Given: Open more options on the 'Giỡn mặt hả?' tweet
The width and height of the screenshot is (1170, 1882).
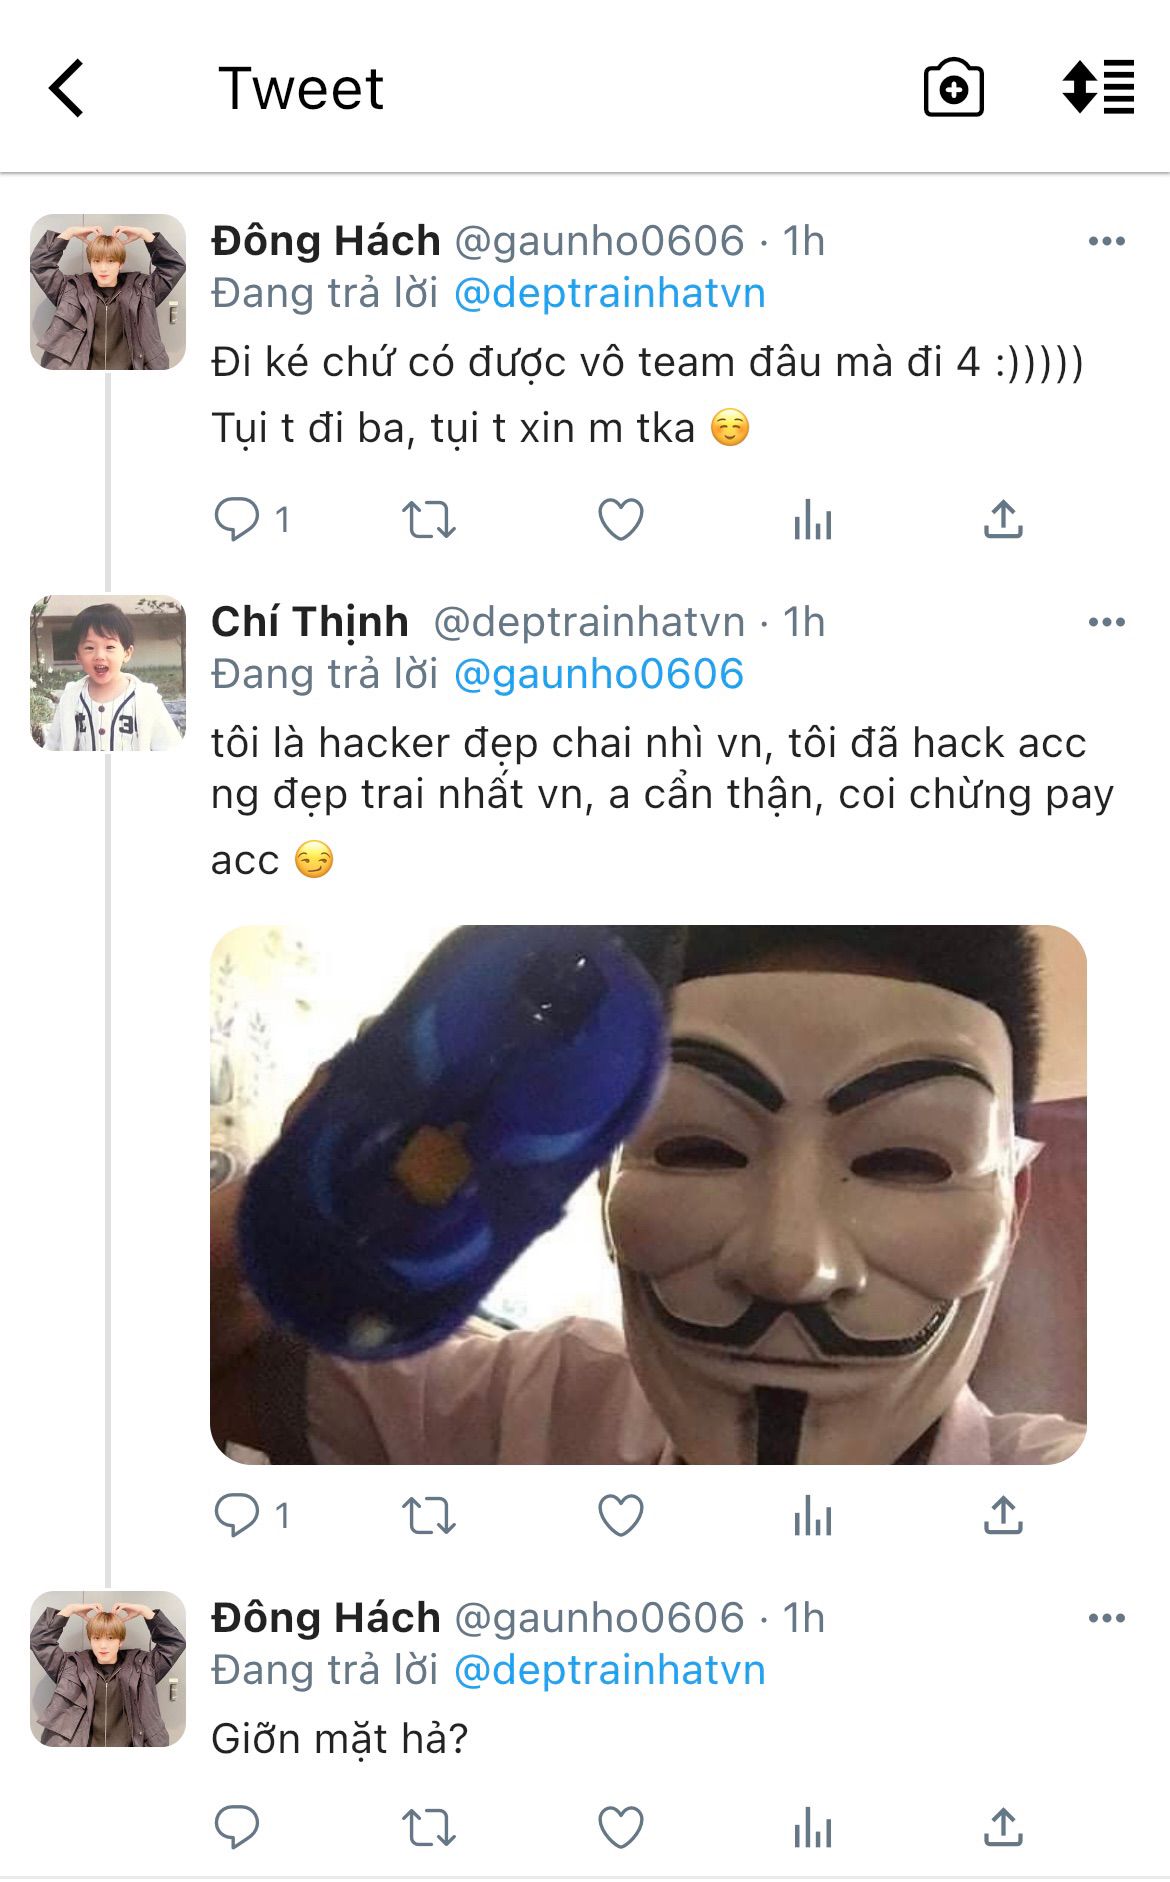Looking at the screenshot, I should tap(1107, 1618).
